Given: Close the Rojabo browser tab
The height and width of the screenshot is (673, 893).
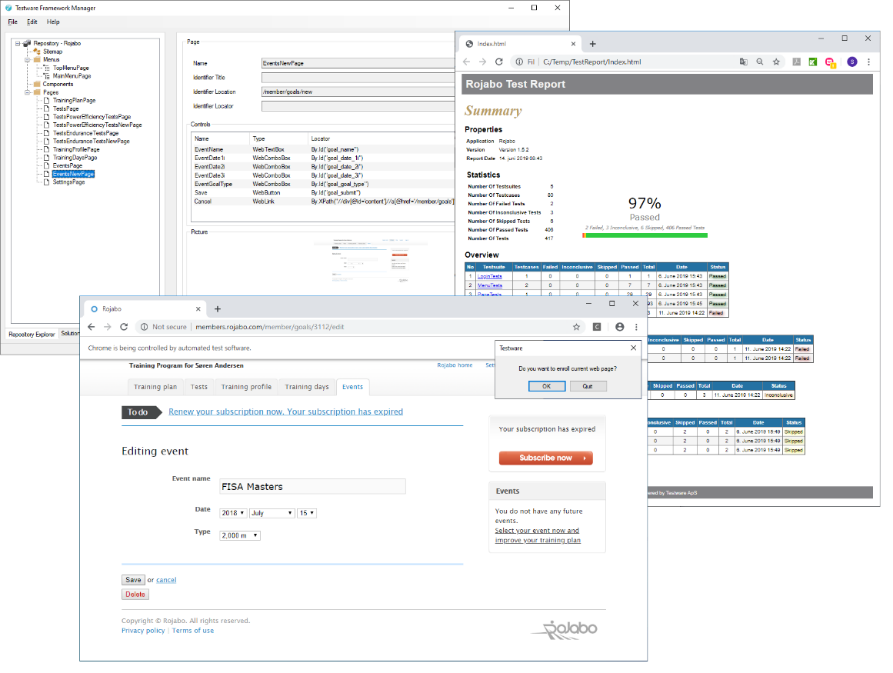Looking at the screenshot, I should (198, 309).
